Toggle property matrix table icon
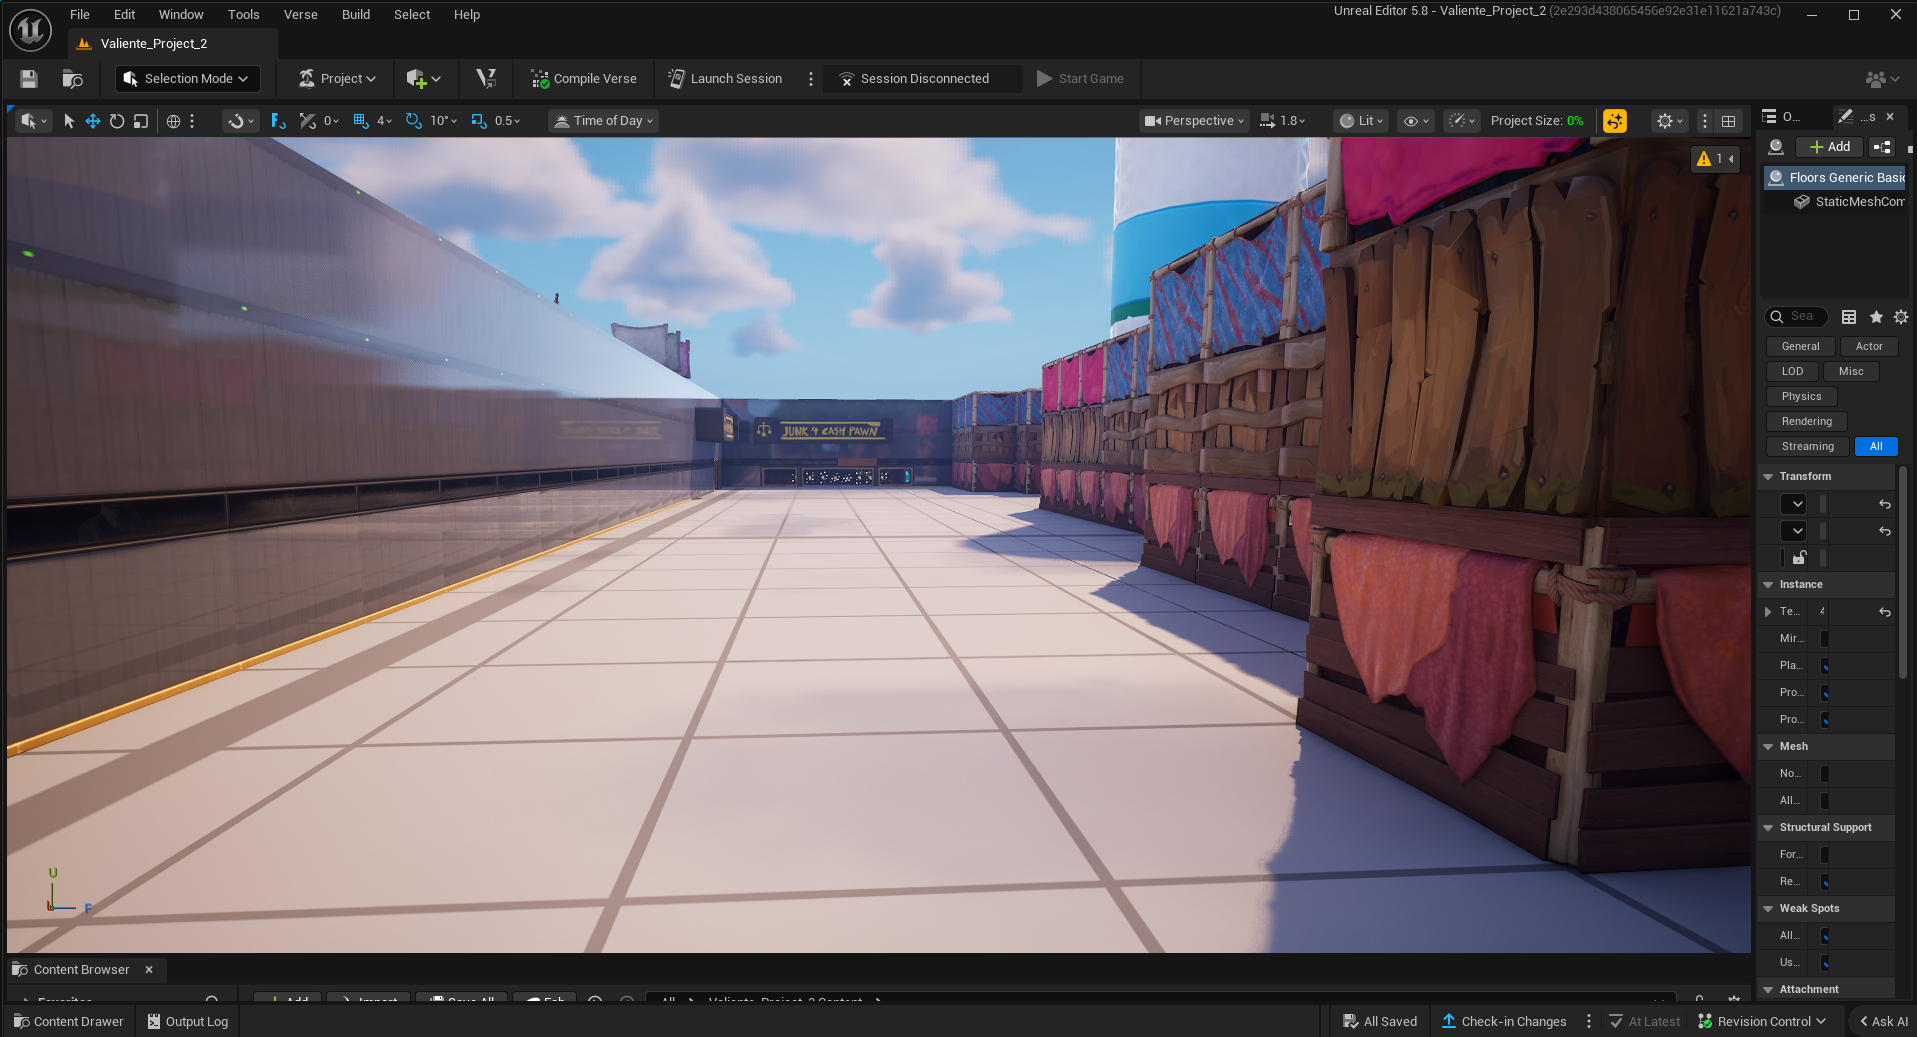Screen dimensions: 1917x1037 tap(1849, 317)
